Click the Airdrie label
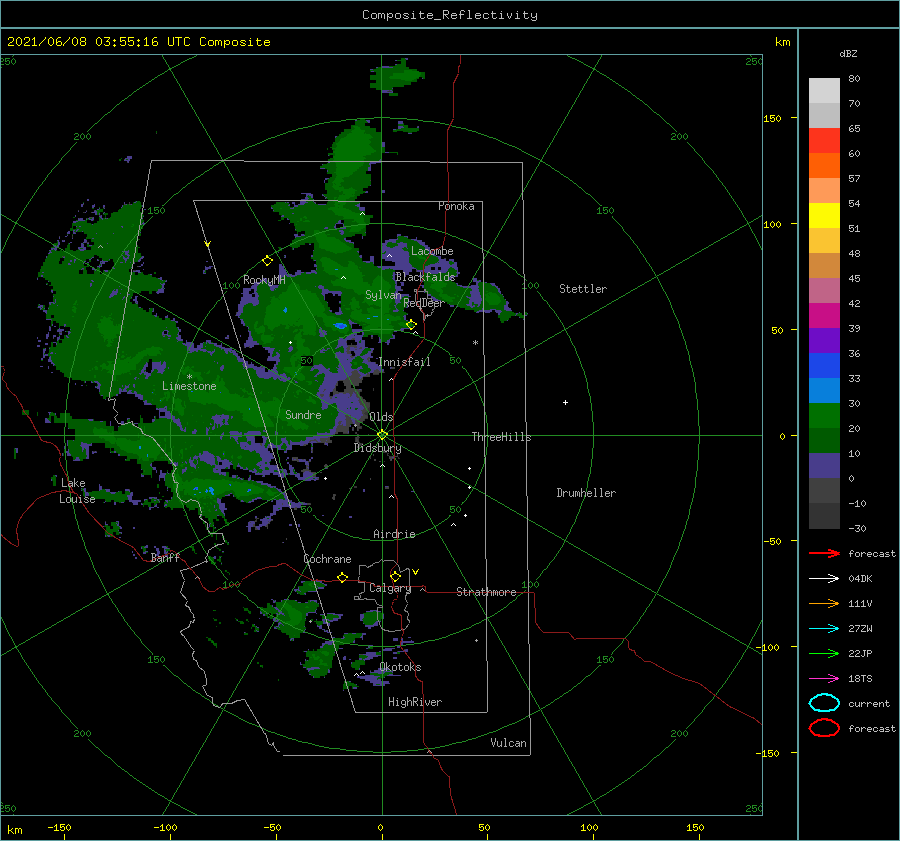The image size is (900, 841). coord(394,534)
